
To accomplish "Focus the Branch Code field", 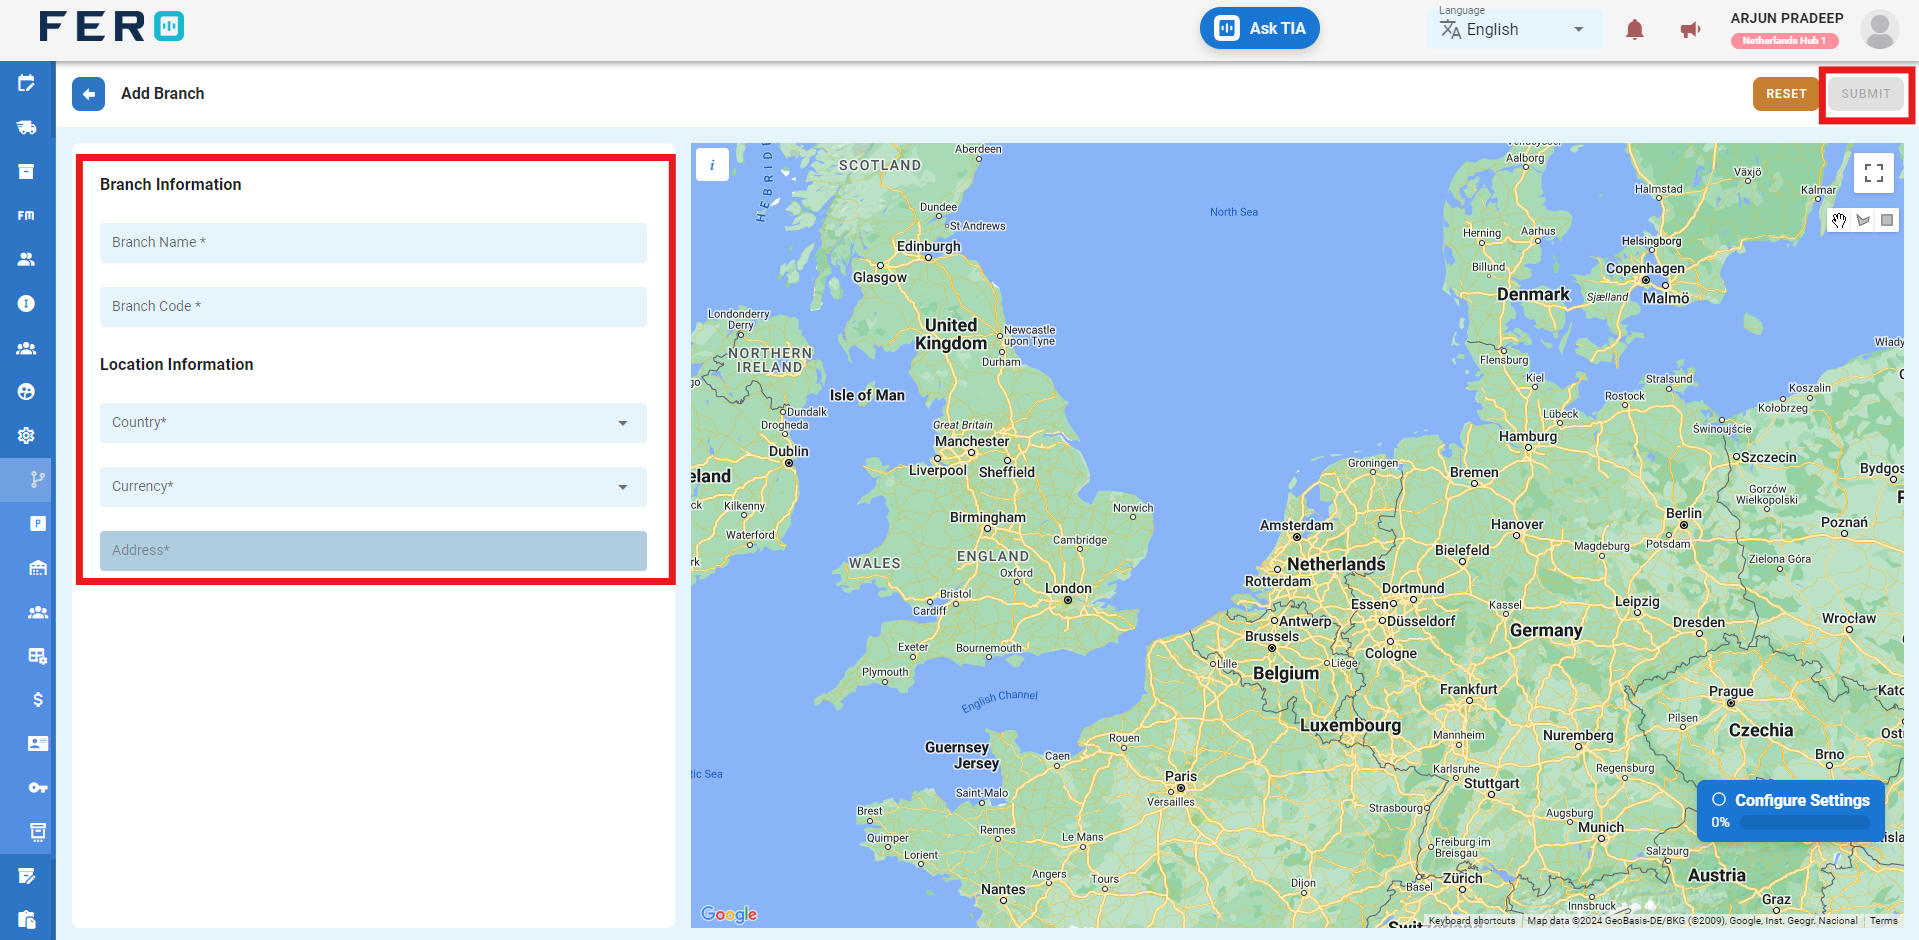I will point(373,307).
